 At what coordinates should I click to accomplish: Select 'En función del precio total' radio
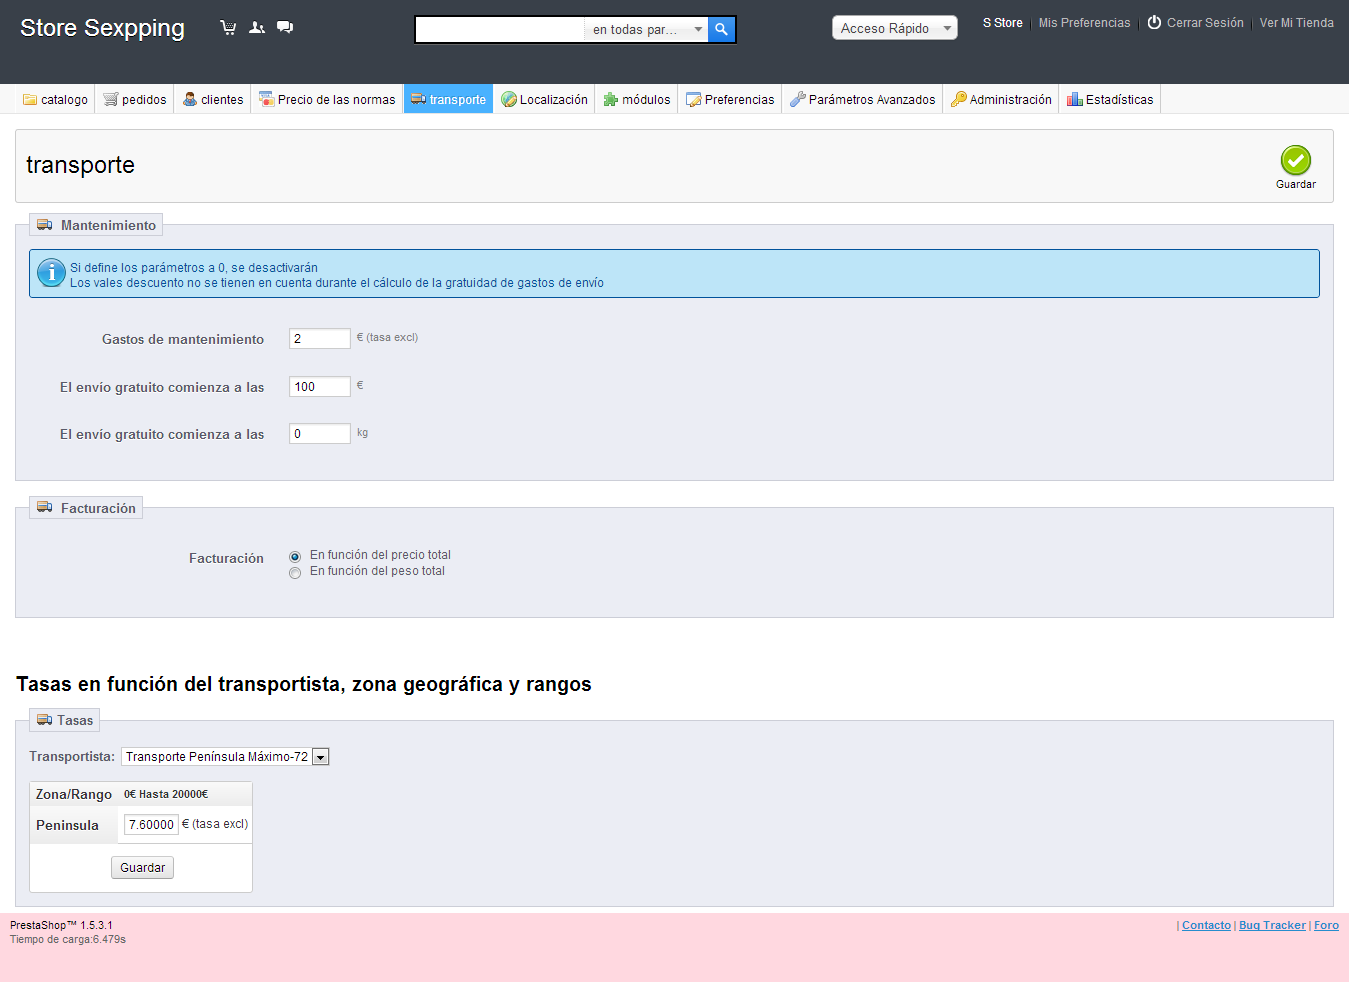tap(295, 557)
